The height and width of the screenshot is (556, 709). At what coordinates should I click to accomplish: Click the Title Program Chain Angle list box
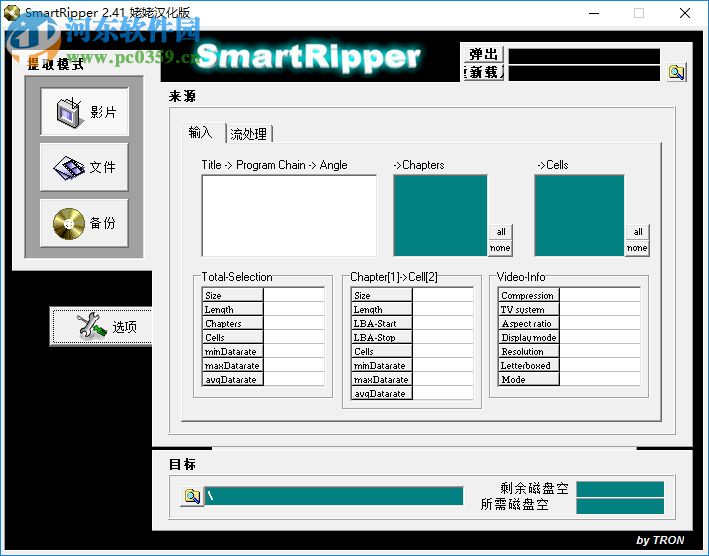(x=289, y=216)
